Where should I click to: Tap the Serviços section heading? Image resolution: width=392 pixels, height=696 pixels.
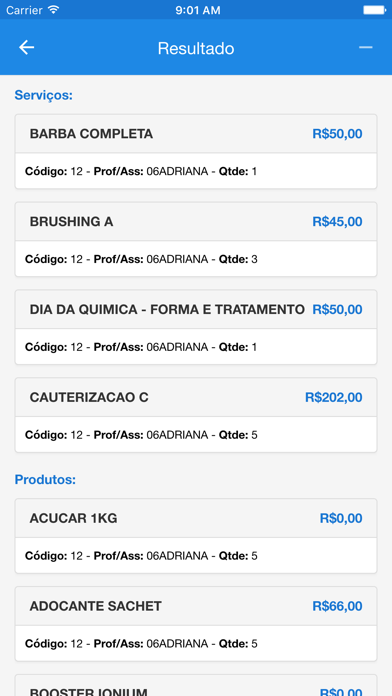pos(44,95)
